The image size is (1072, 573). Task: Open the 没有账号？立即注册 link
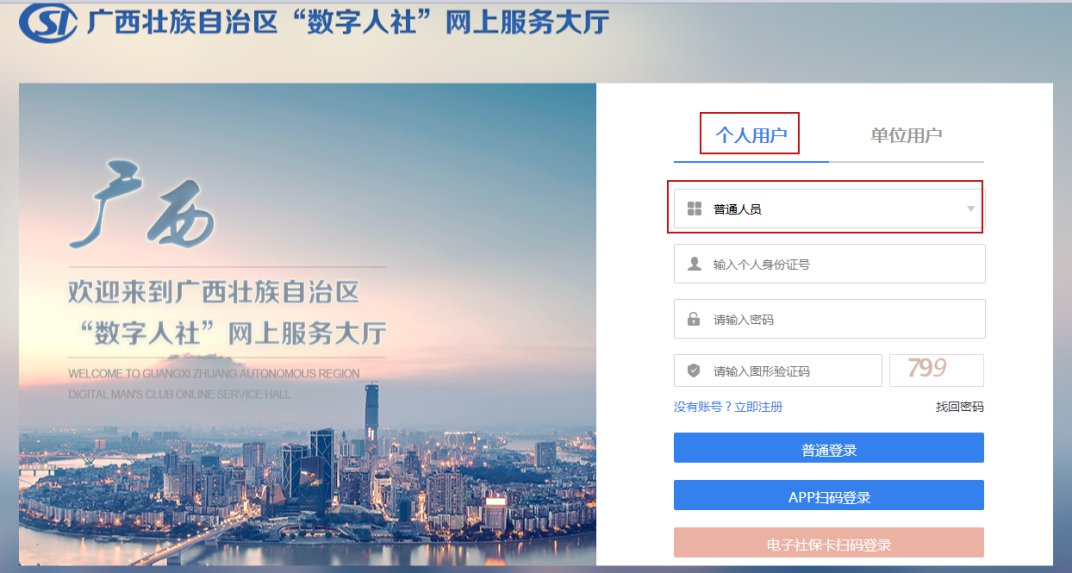coord(728,407)
